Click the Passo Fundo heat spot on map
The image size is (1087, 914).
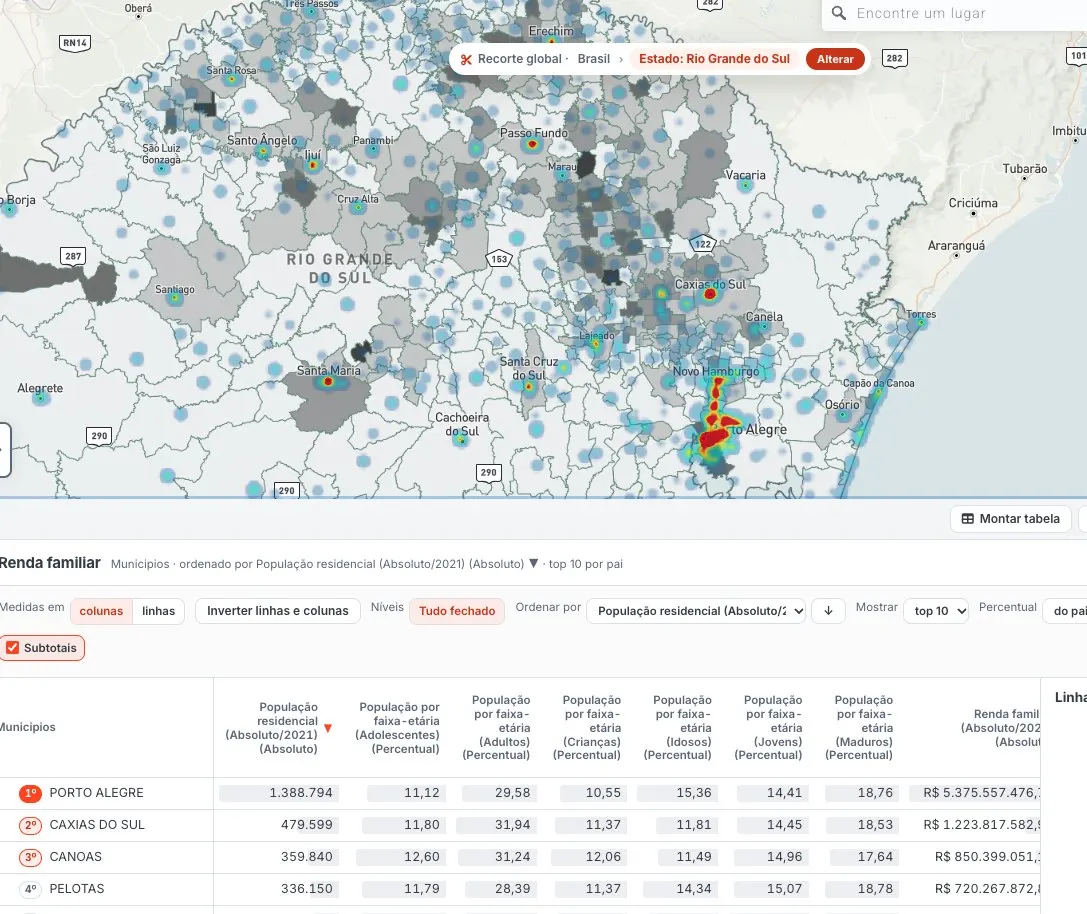[532, 144]
